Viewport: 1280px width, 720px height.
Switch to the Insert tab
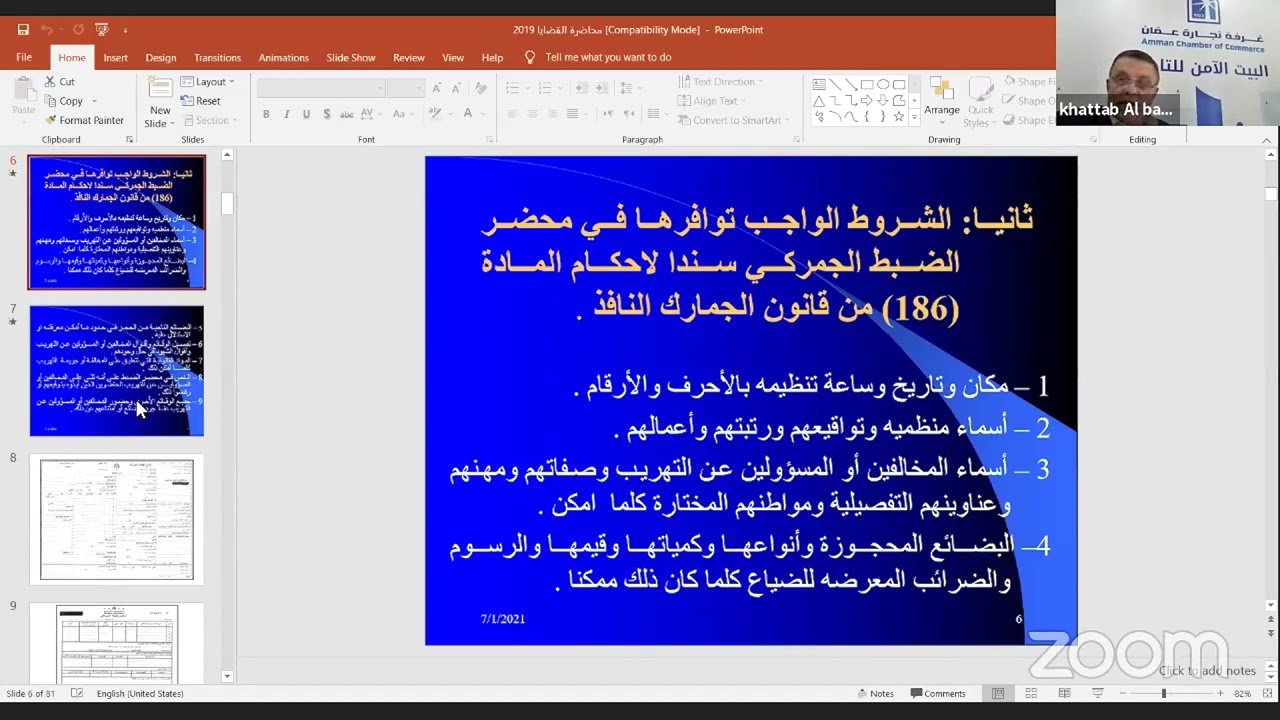pos(115,57)
